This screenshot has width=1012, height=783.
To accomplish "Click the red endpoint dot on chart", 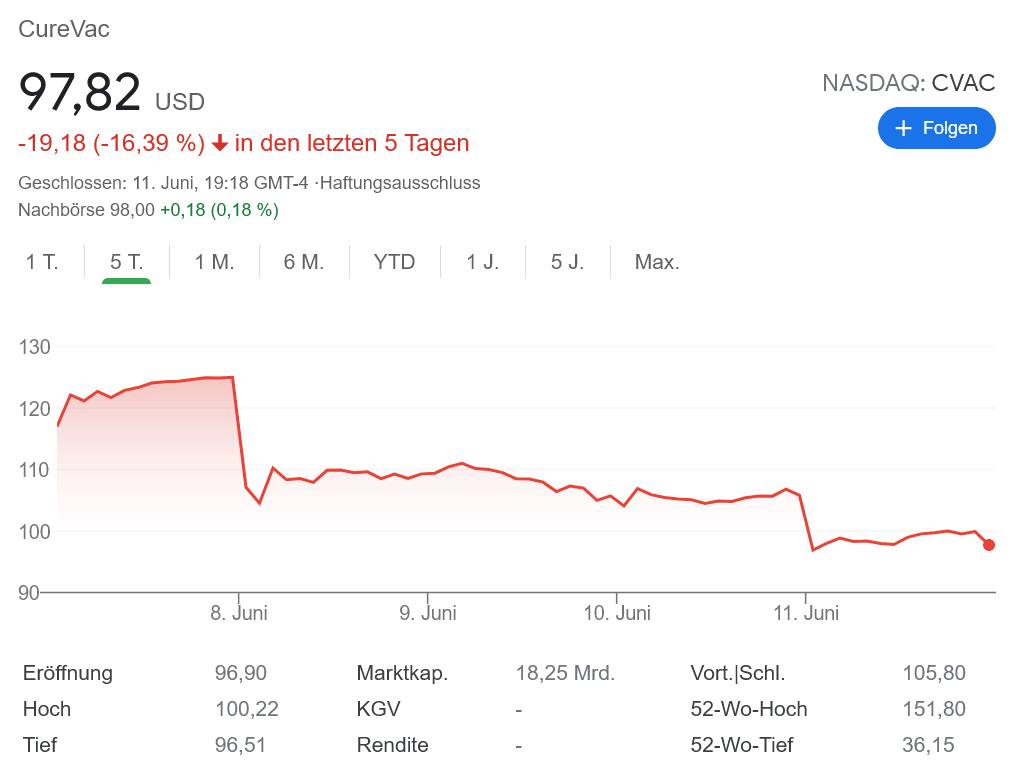I will pyautogui.click(x=989, y=545).
